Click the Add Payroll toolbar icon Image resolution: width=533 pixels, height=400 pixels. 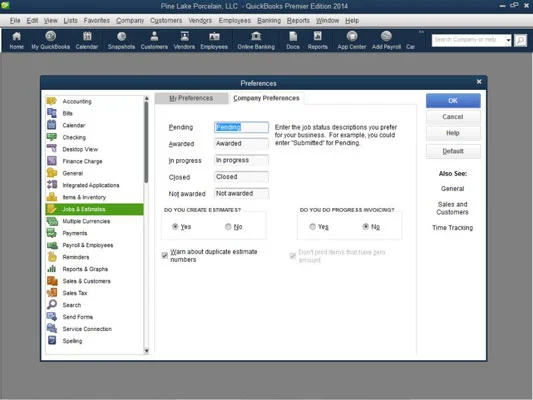pyautogui.click(x=386, y=40)
